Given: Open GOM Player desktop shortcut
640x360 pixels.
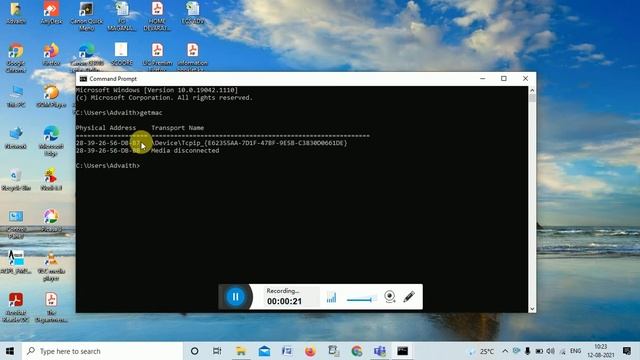Looking at the screenshot, I should pos(51,96).
